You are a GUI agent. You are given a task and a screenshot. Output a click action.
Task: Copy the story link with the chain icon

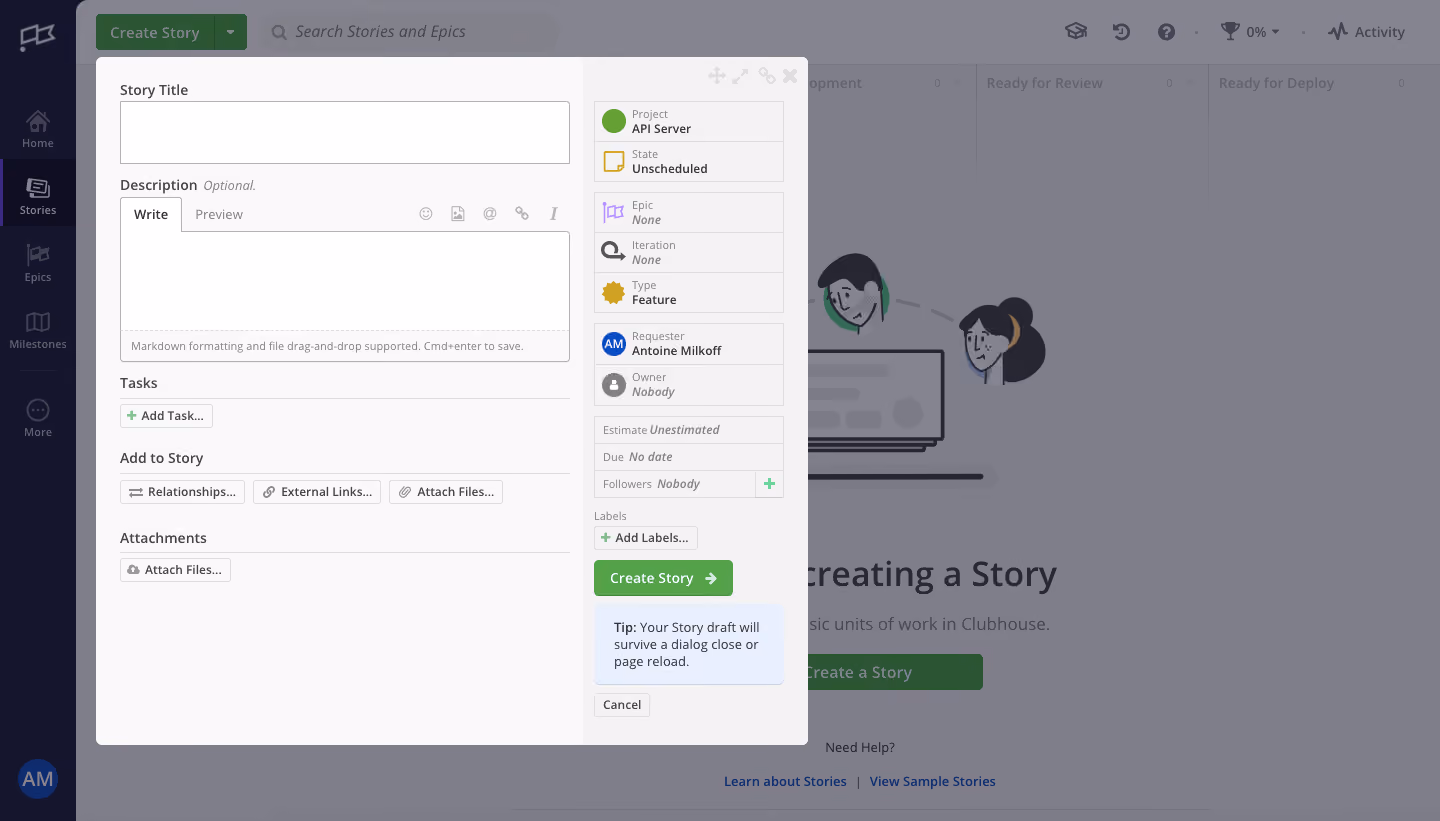[x=767, y=75]
